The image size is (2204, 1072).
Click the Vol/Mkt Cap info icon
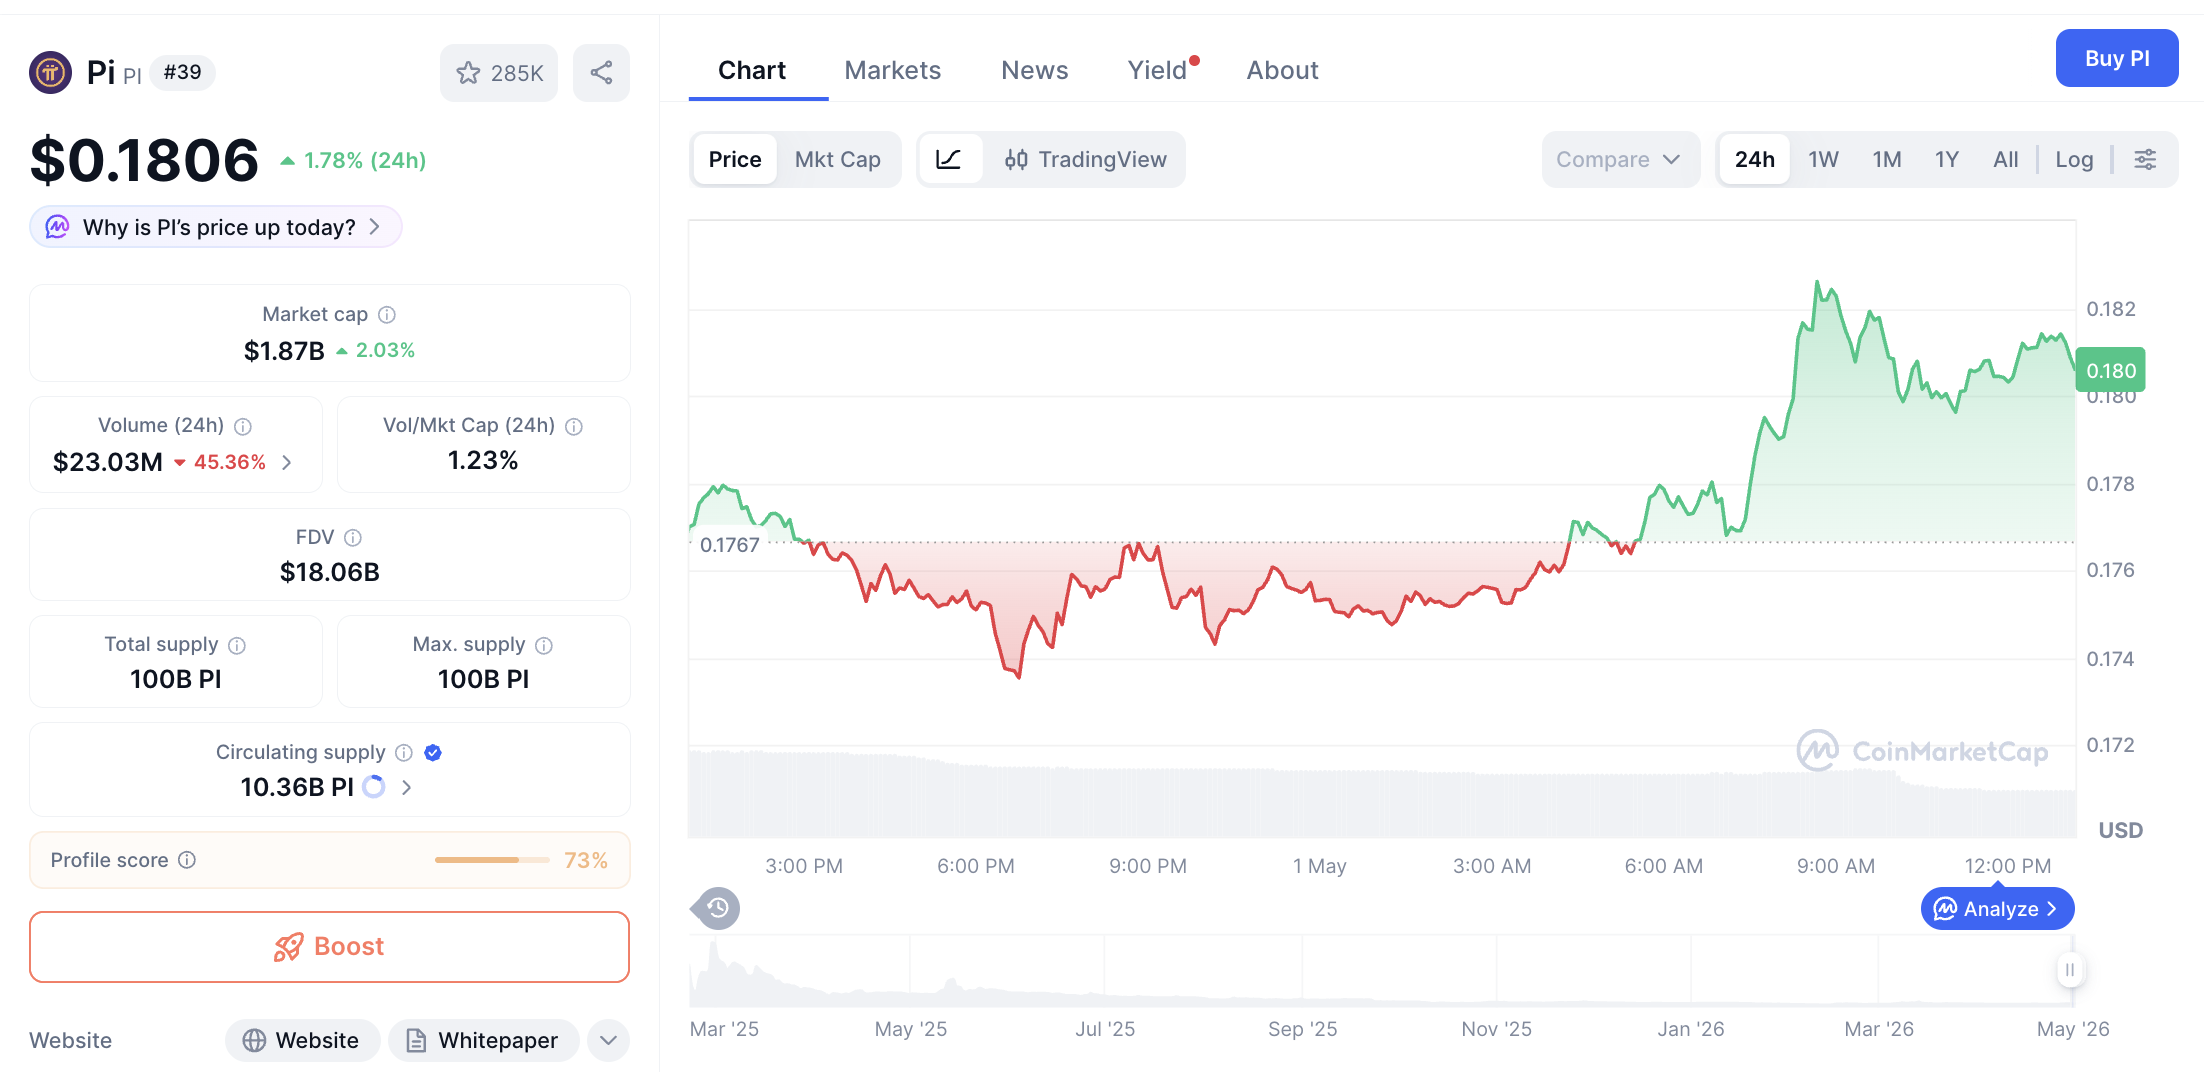(574, 426)
